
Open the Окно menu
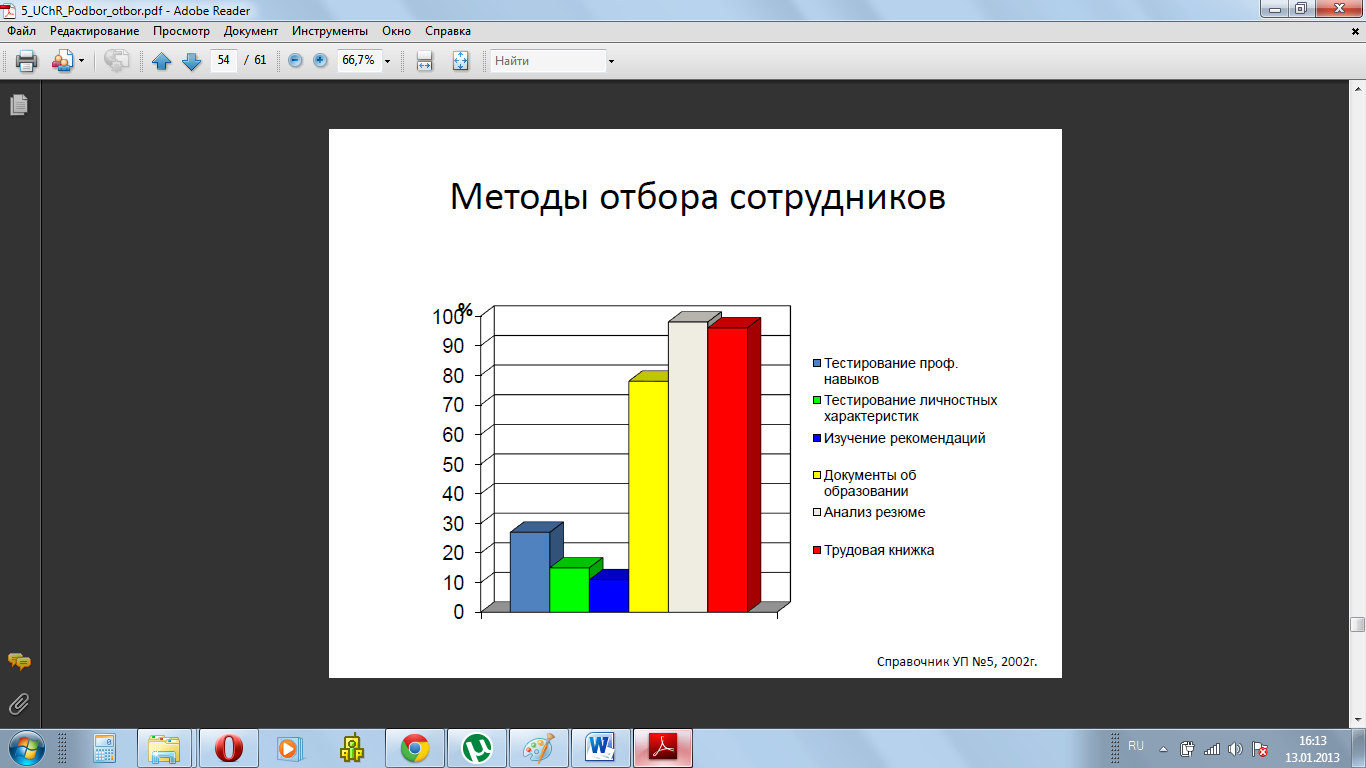[x=396, y=31]
